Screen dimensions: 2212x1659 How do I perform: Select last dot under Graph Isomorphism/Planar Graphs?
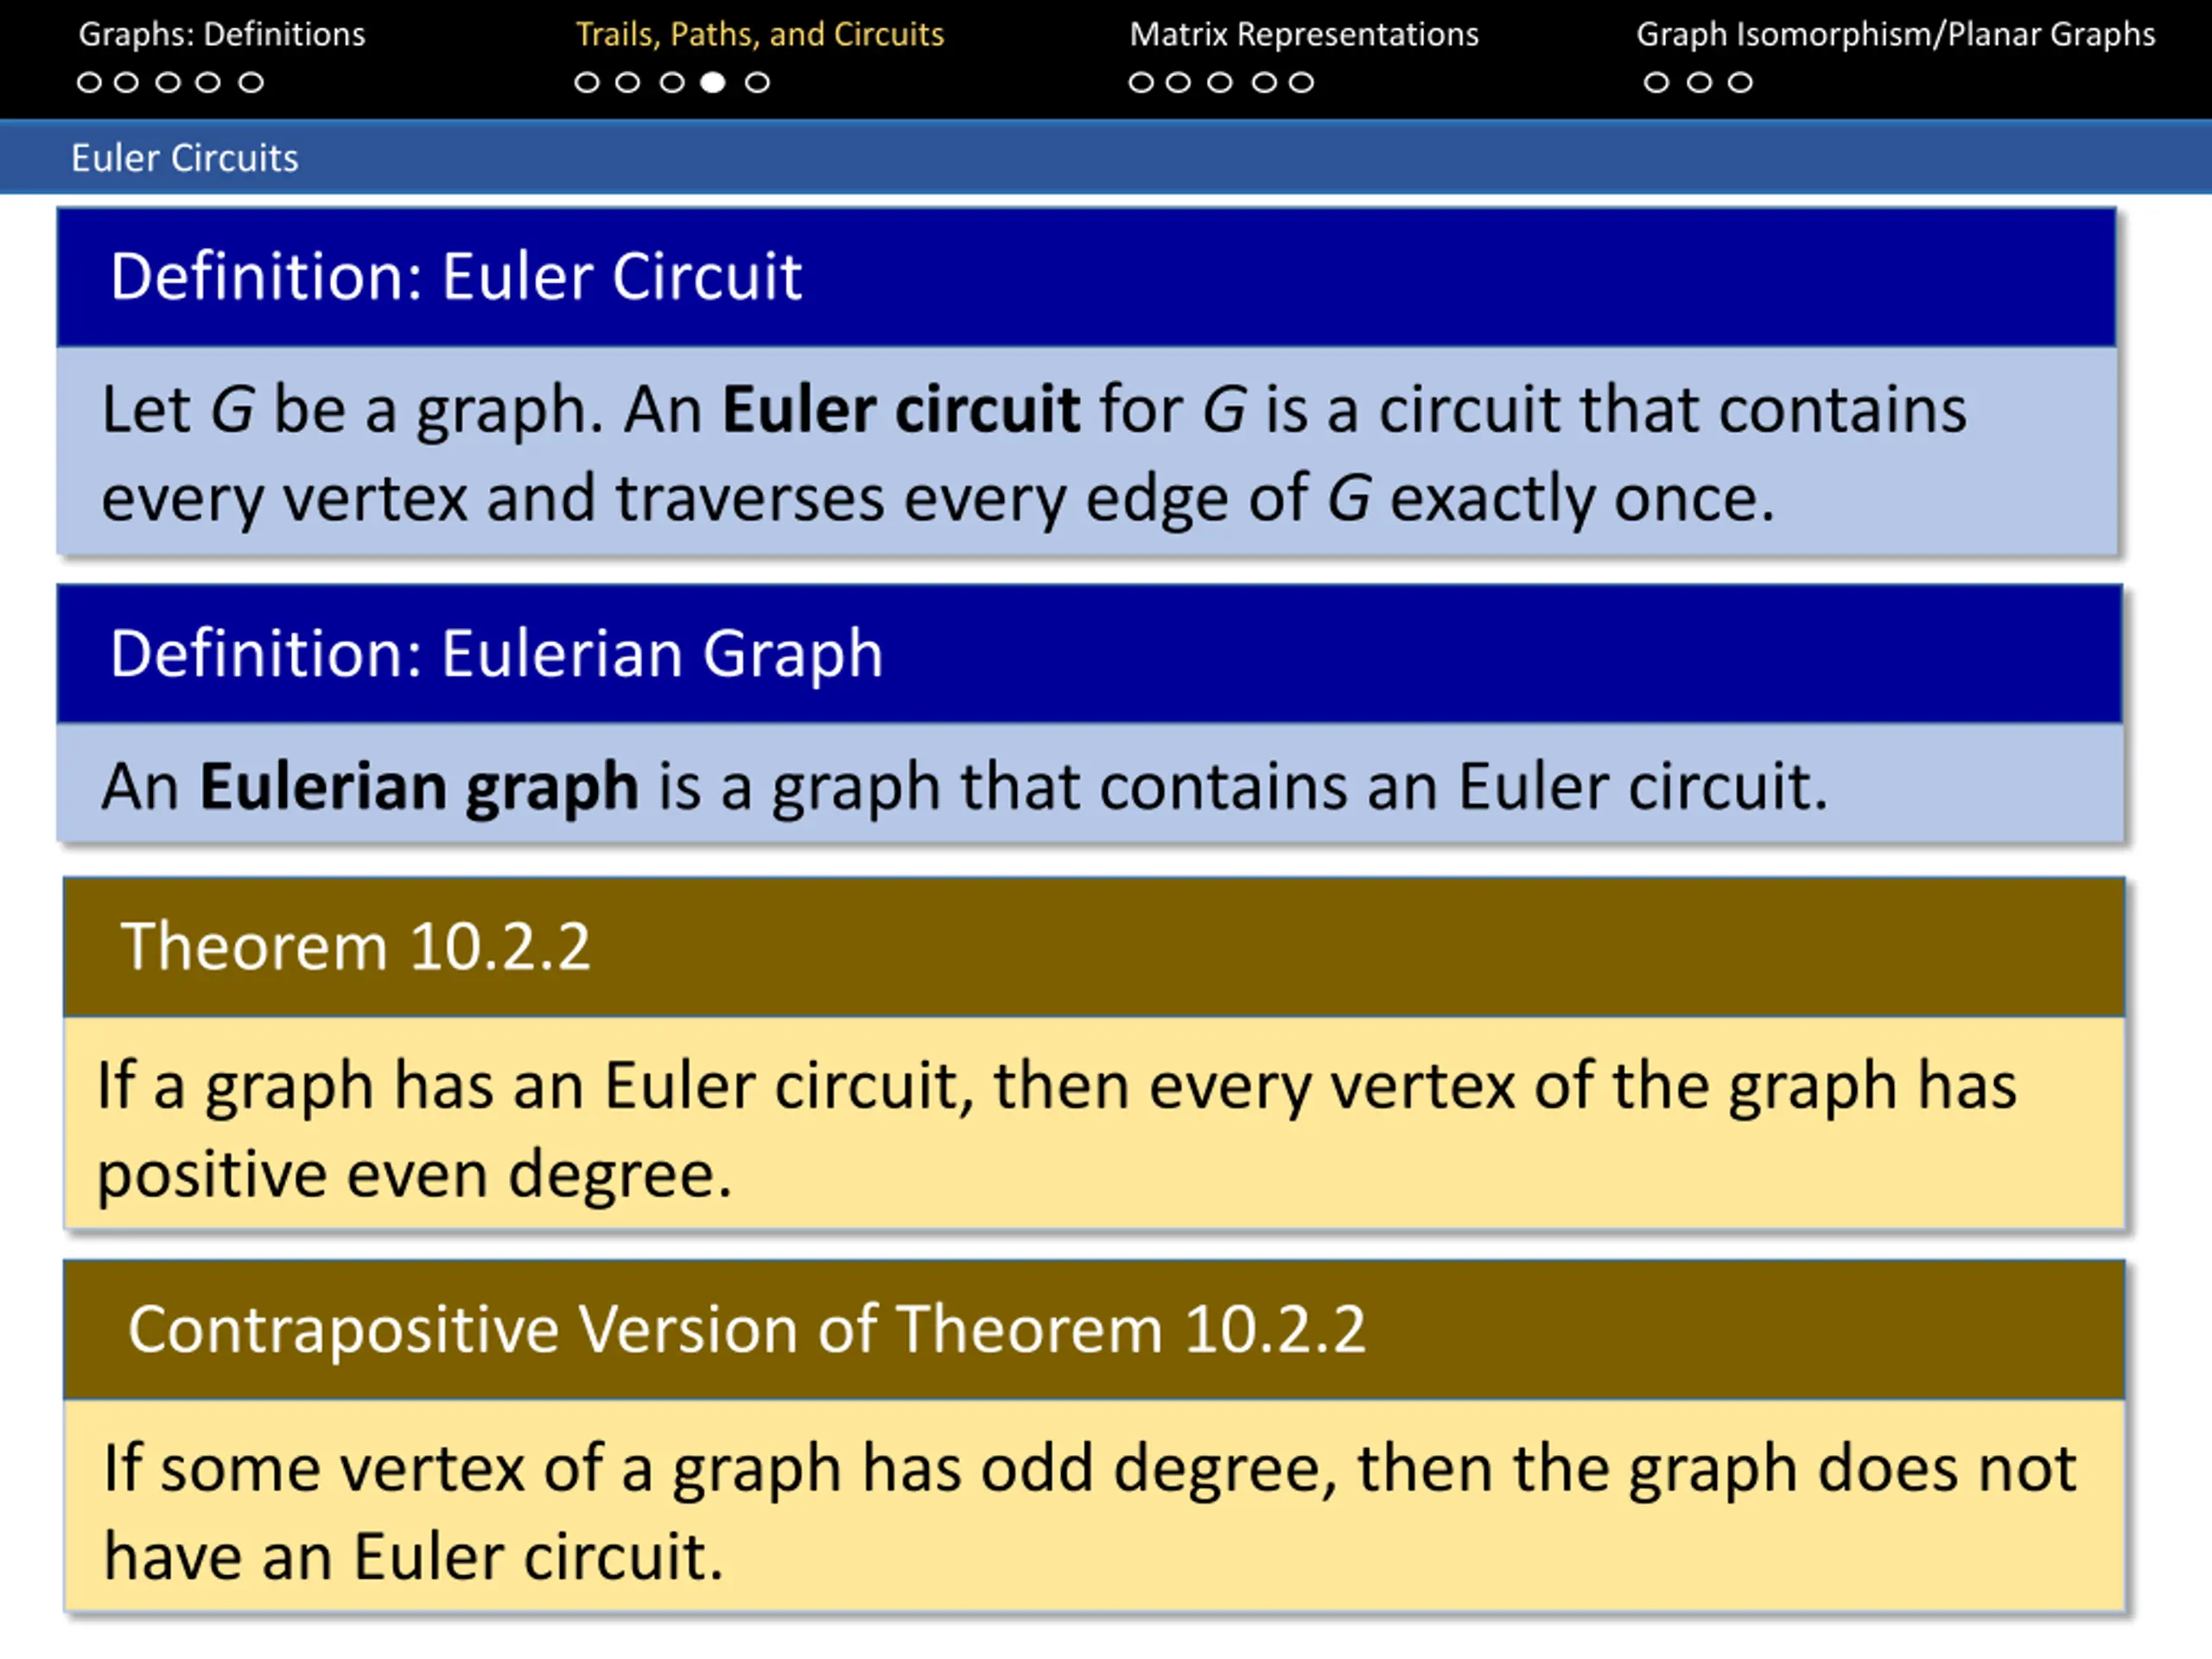click(1740, 82)
